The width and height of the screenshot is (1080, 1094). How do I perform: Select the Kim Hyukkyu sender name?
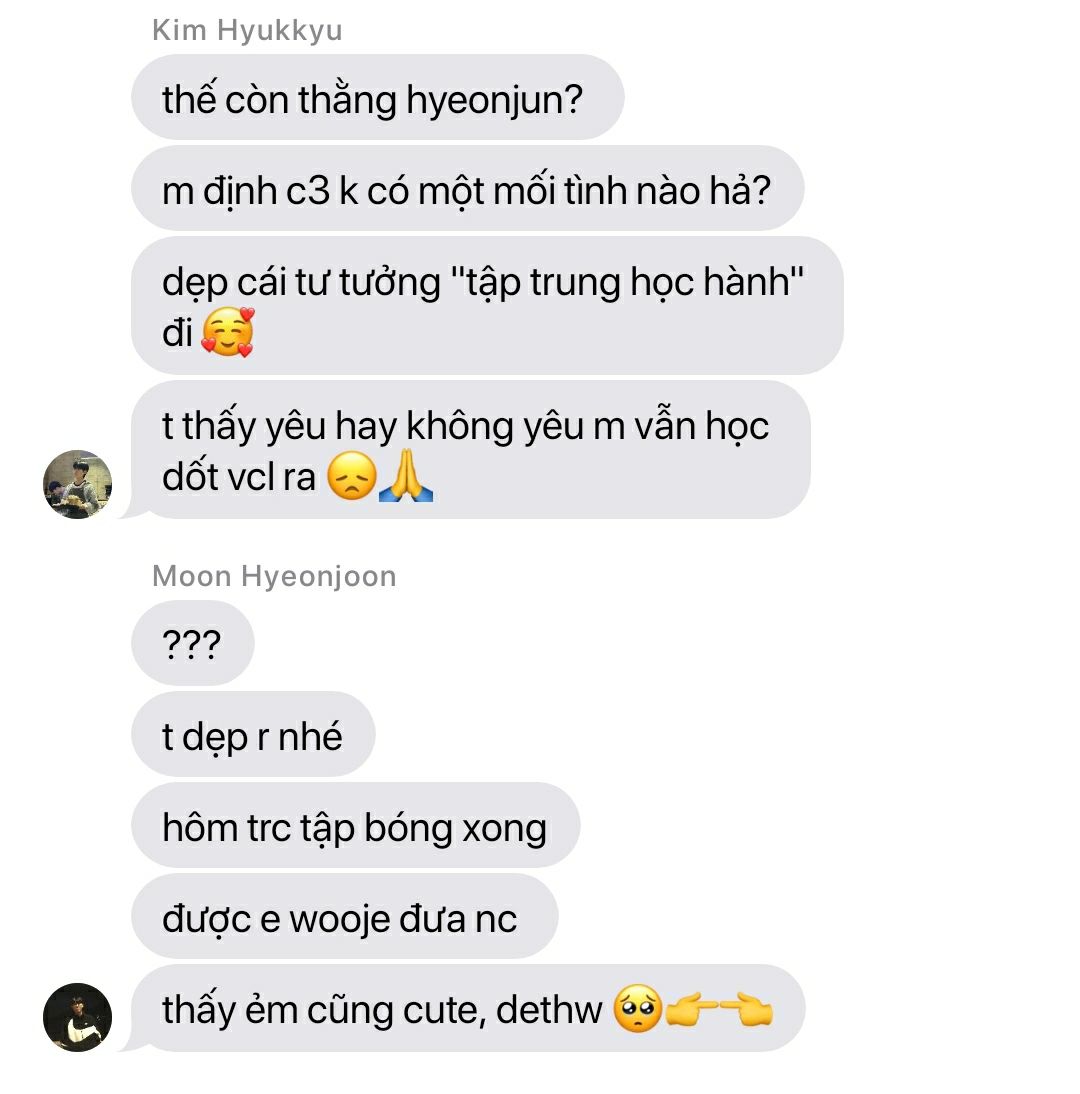(247, 31)
